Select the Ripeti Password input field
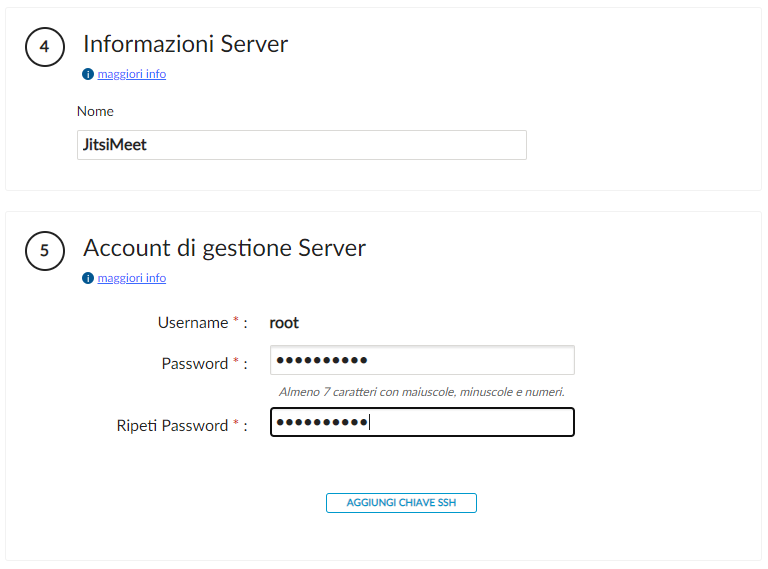768x569 pixels. (x=422, y=422)
